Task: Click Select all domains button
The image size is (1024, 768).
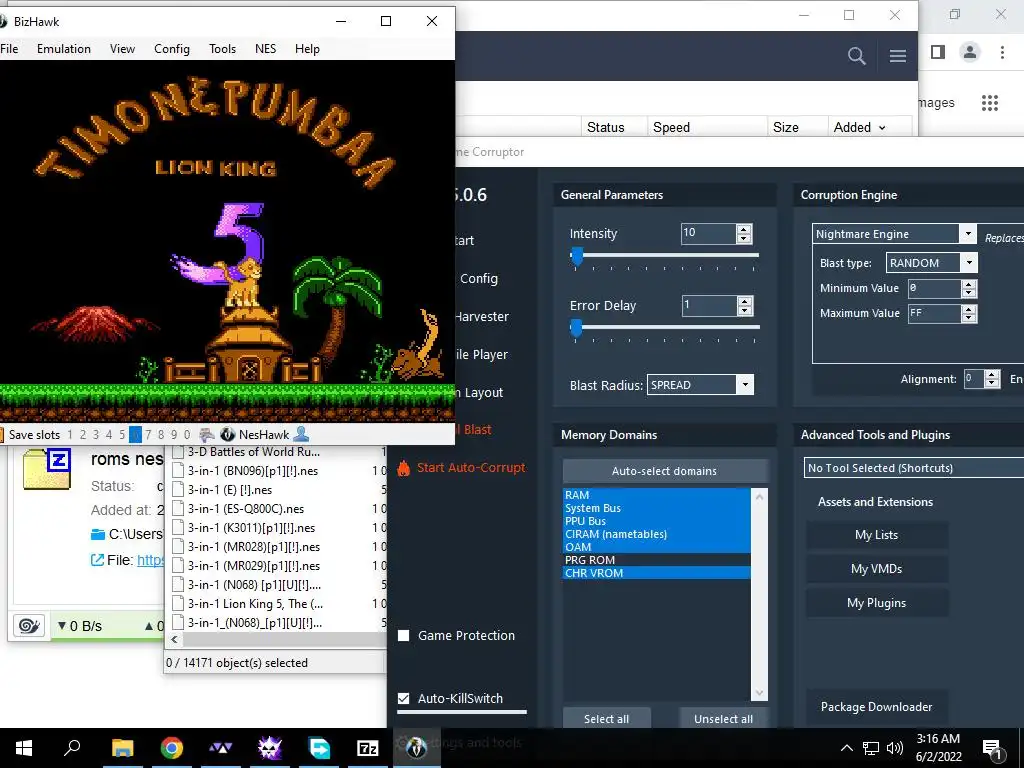Action: pyautogui.click(x=606, y=718)
